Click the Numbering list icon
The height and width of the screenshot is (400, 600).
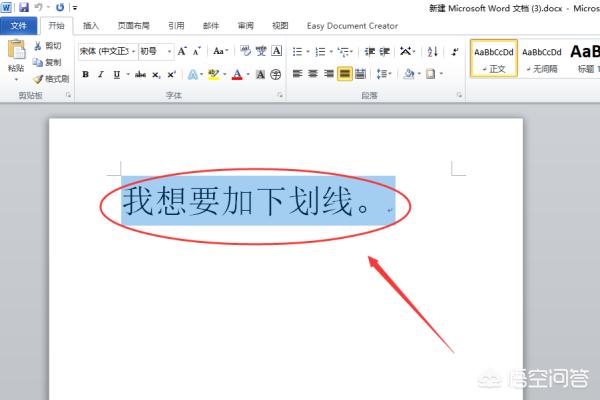point(320,51)
